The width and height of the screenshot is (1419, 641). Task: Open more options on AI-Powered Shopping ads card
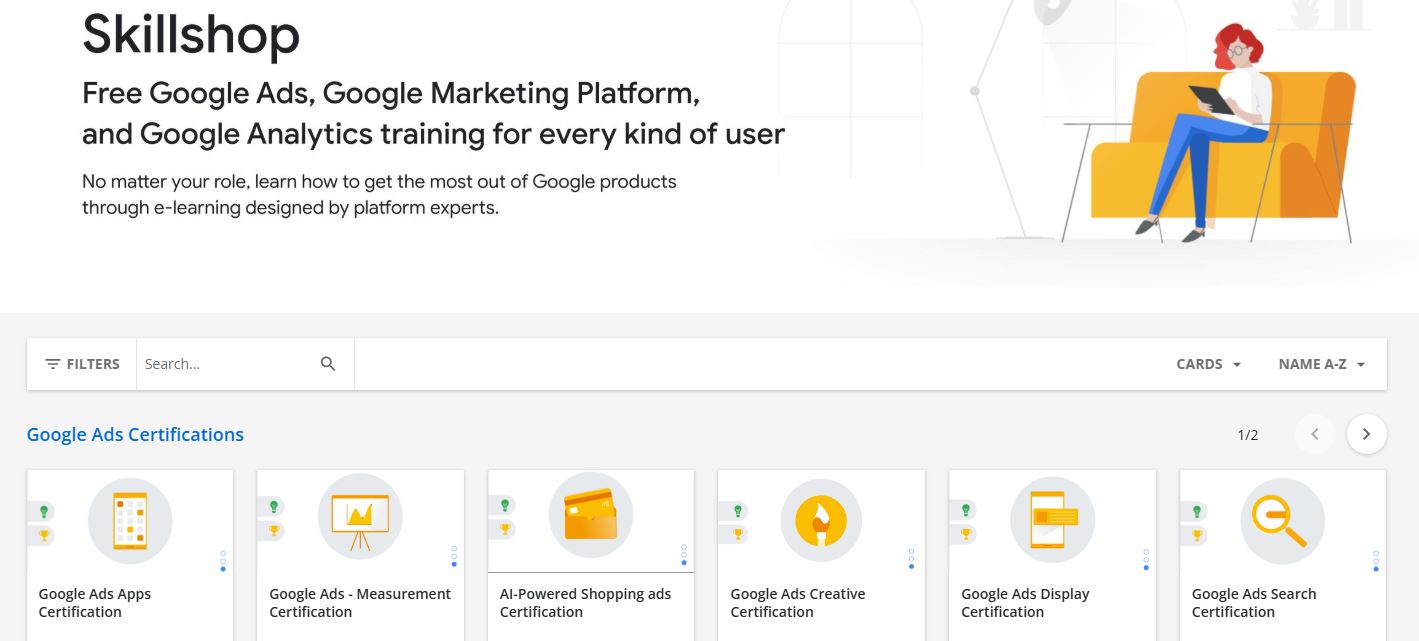click(x=684, y=555)
